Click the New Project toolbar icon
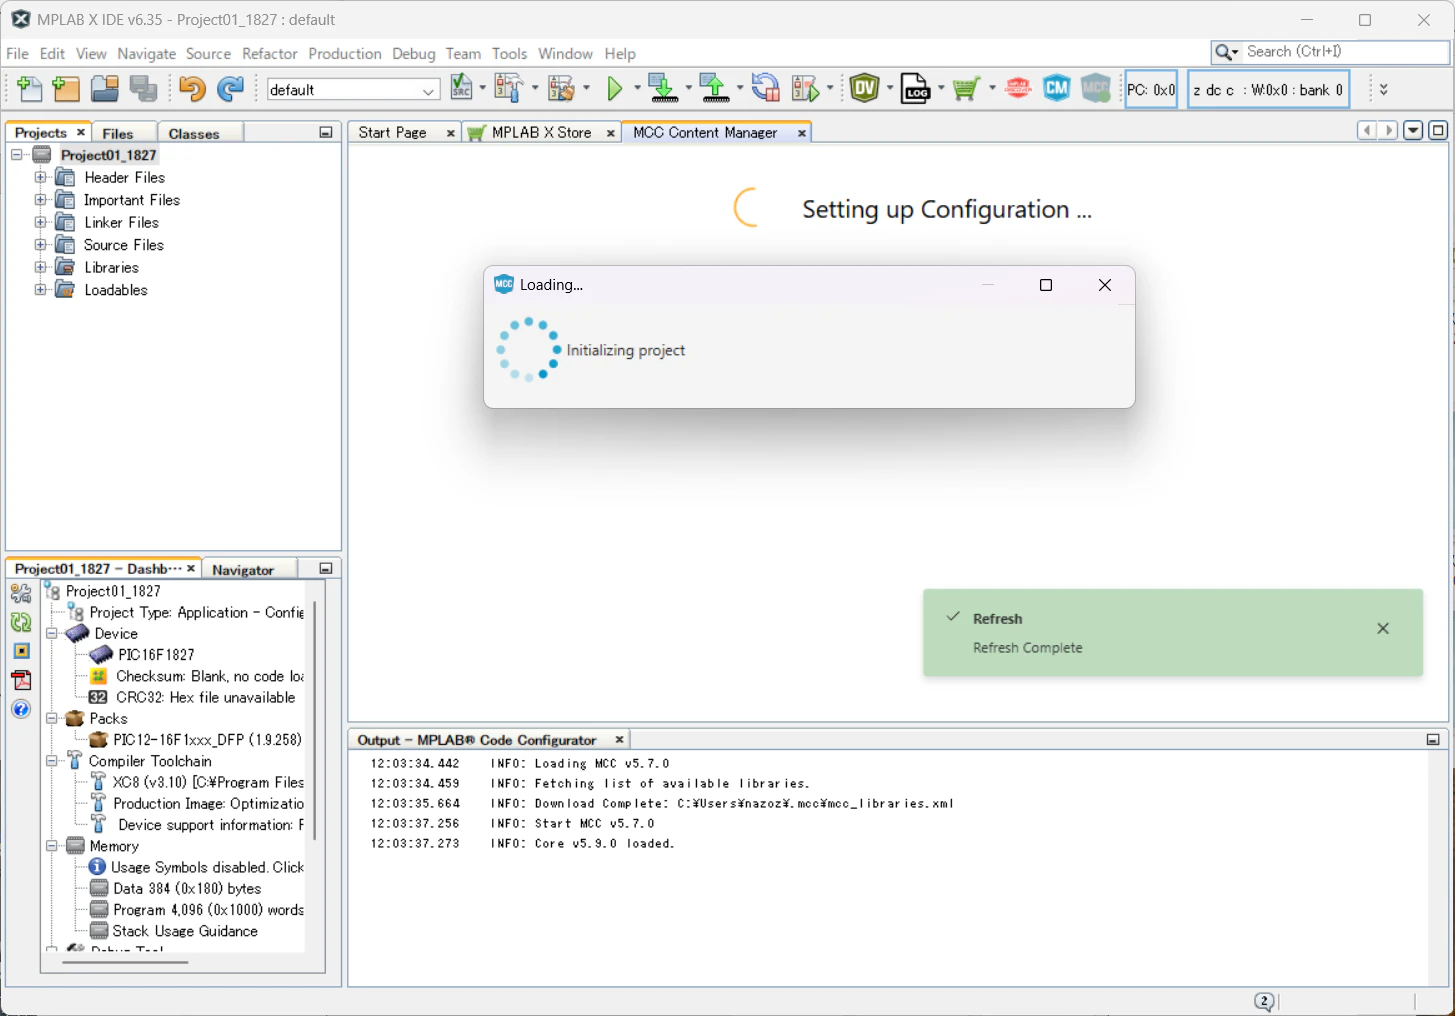This screenshot has height=1016, width=1455. [66, 89]
